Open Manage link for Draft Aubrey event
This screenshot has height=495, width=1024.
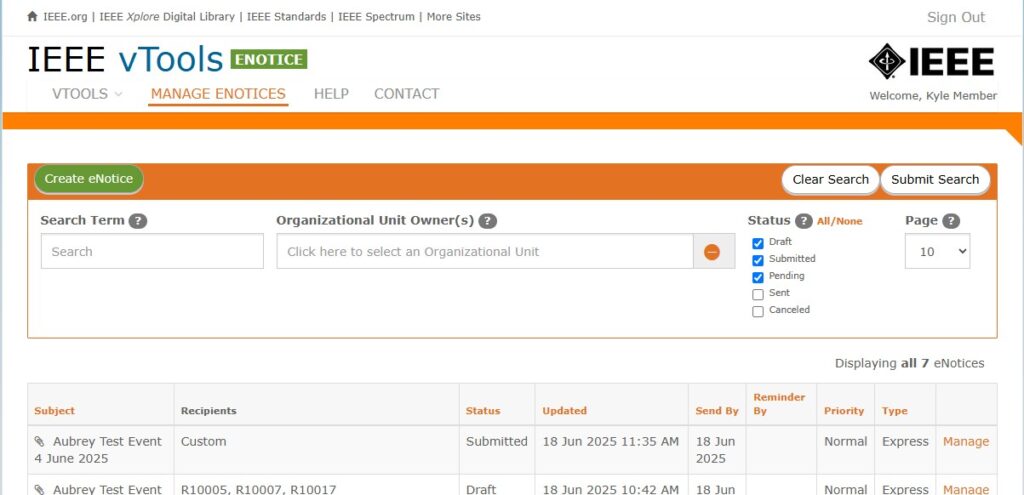pos(965,489)
